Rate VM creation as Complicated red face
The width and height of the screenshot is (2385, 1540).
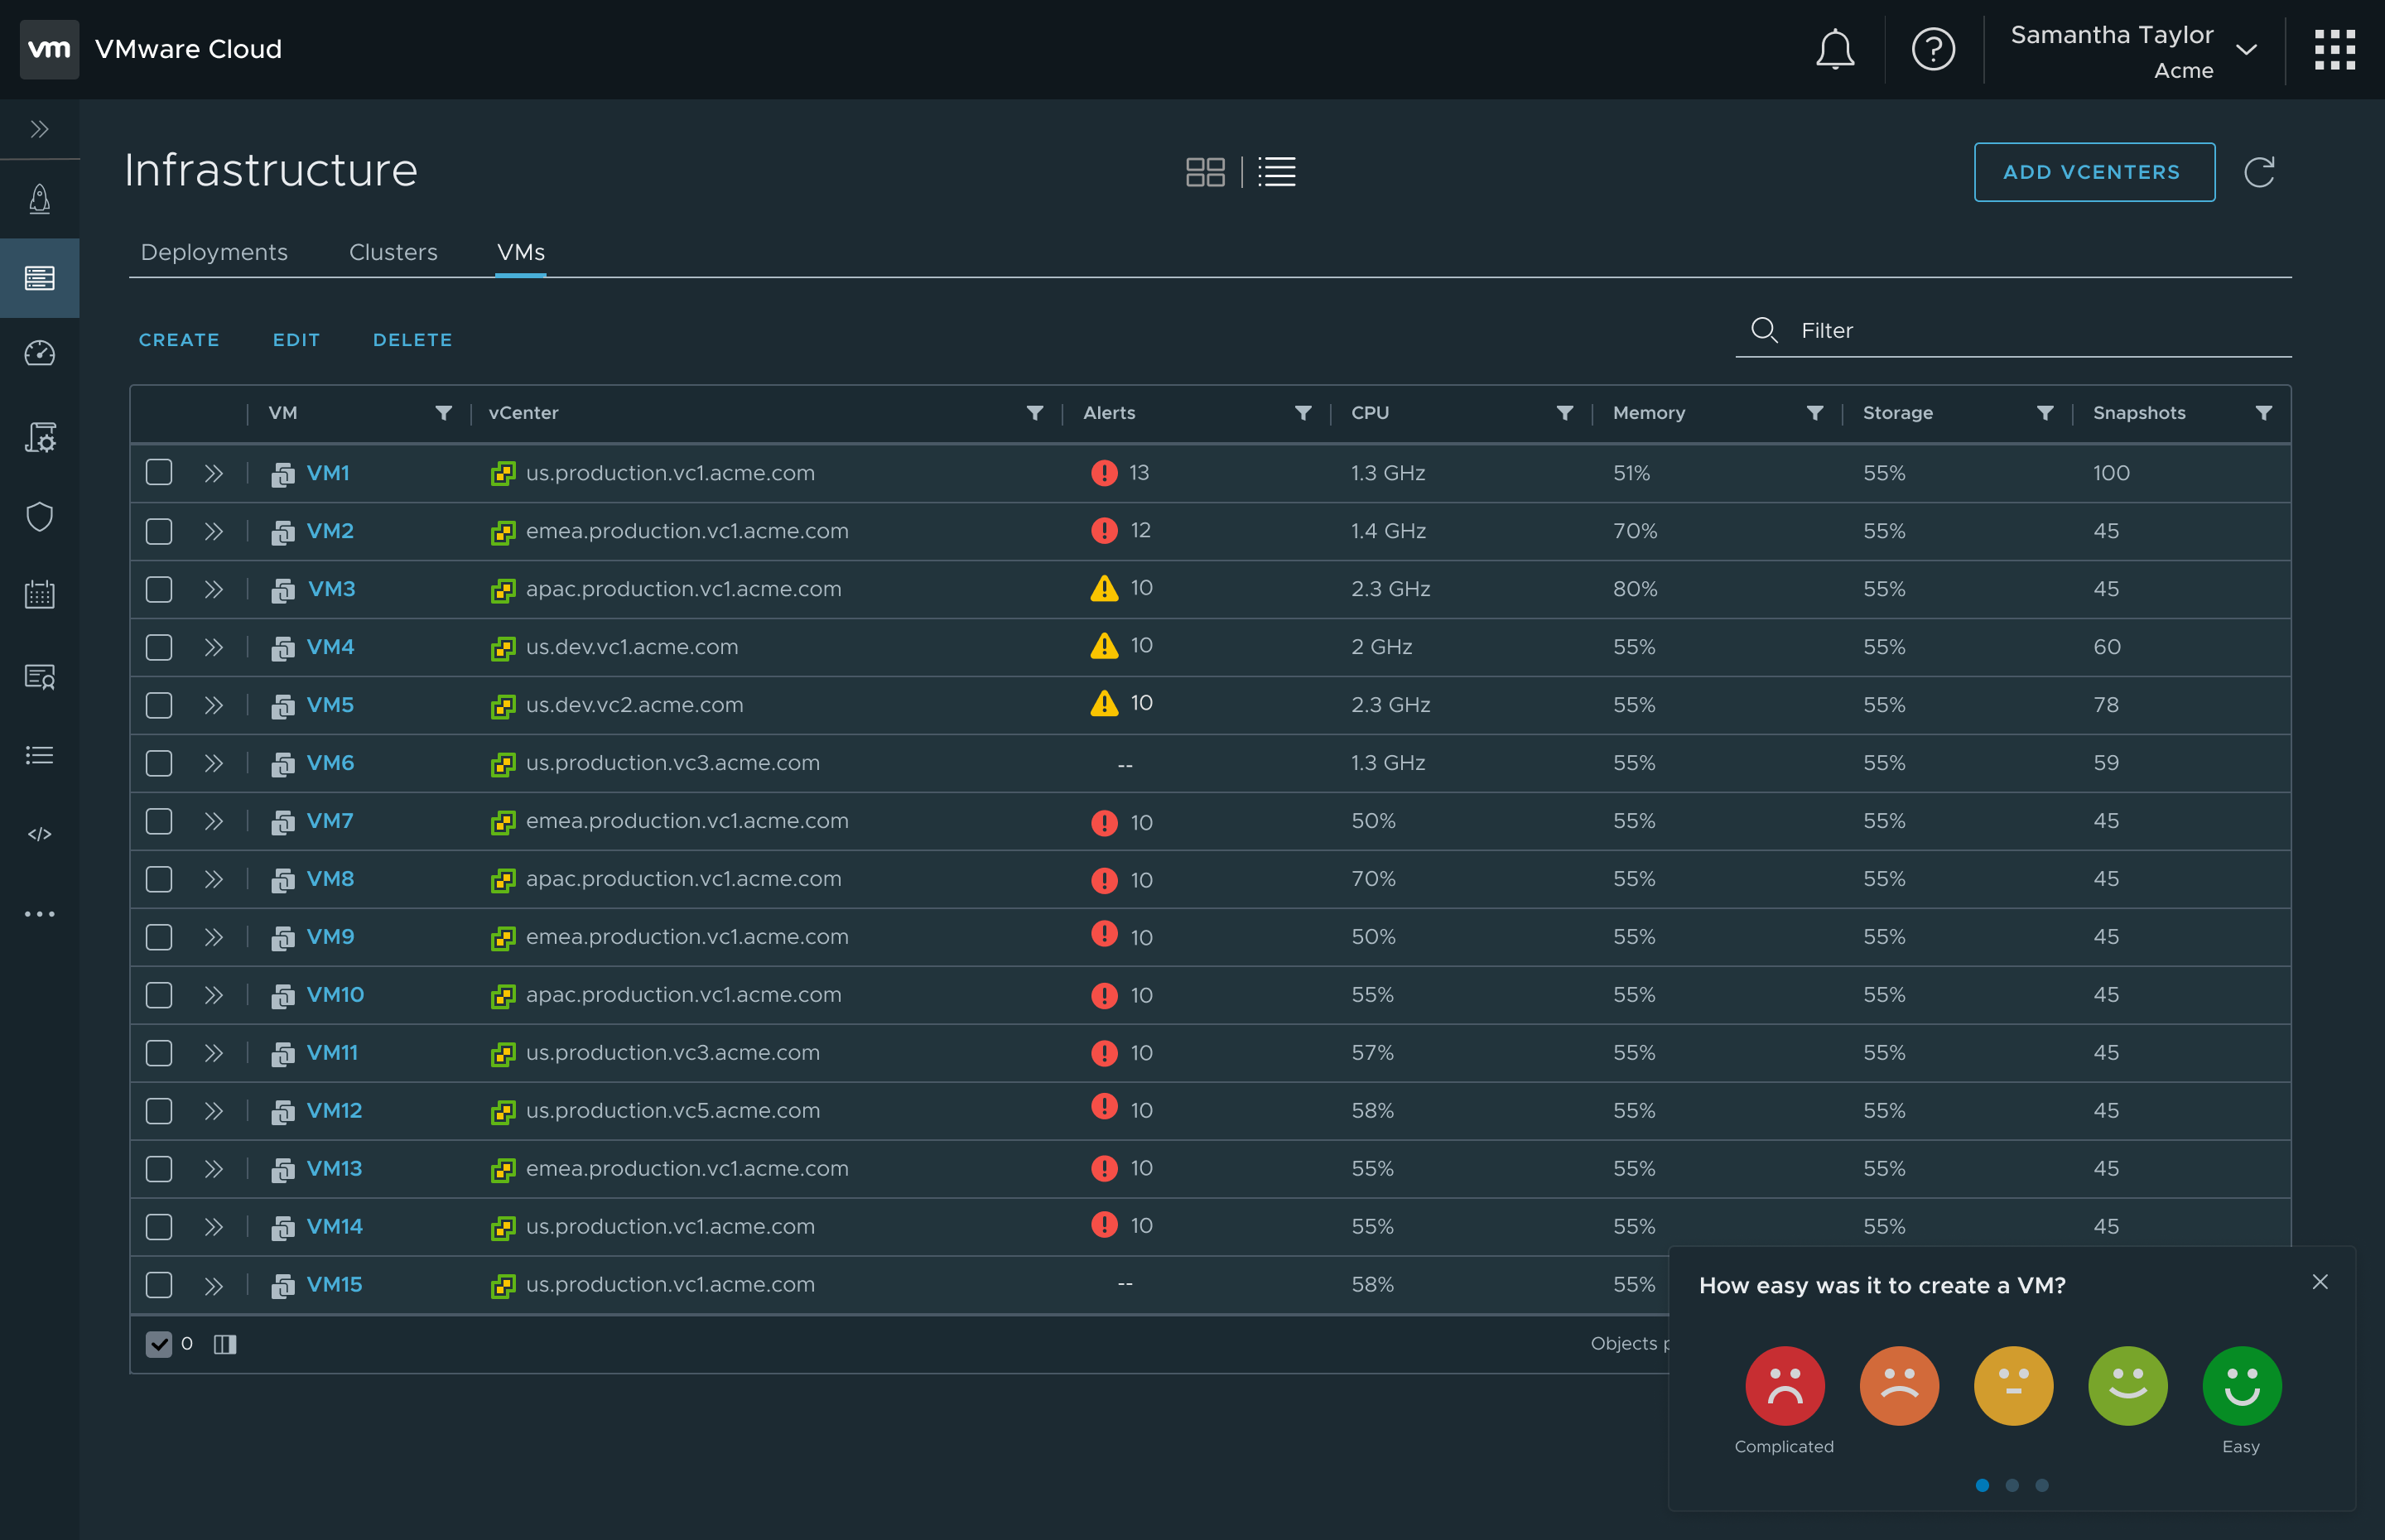[x=1784, y=1385]
